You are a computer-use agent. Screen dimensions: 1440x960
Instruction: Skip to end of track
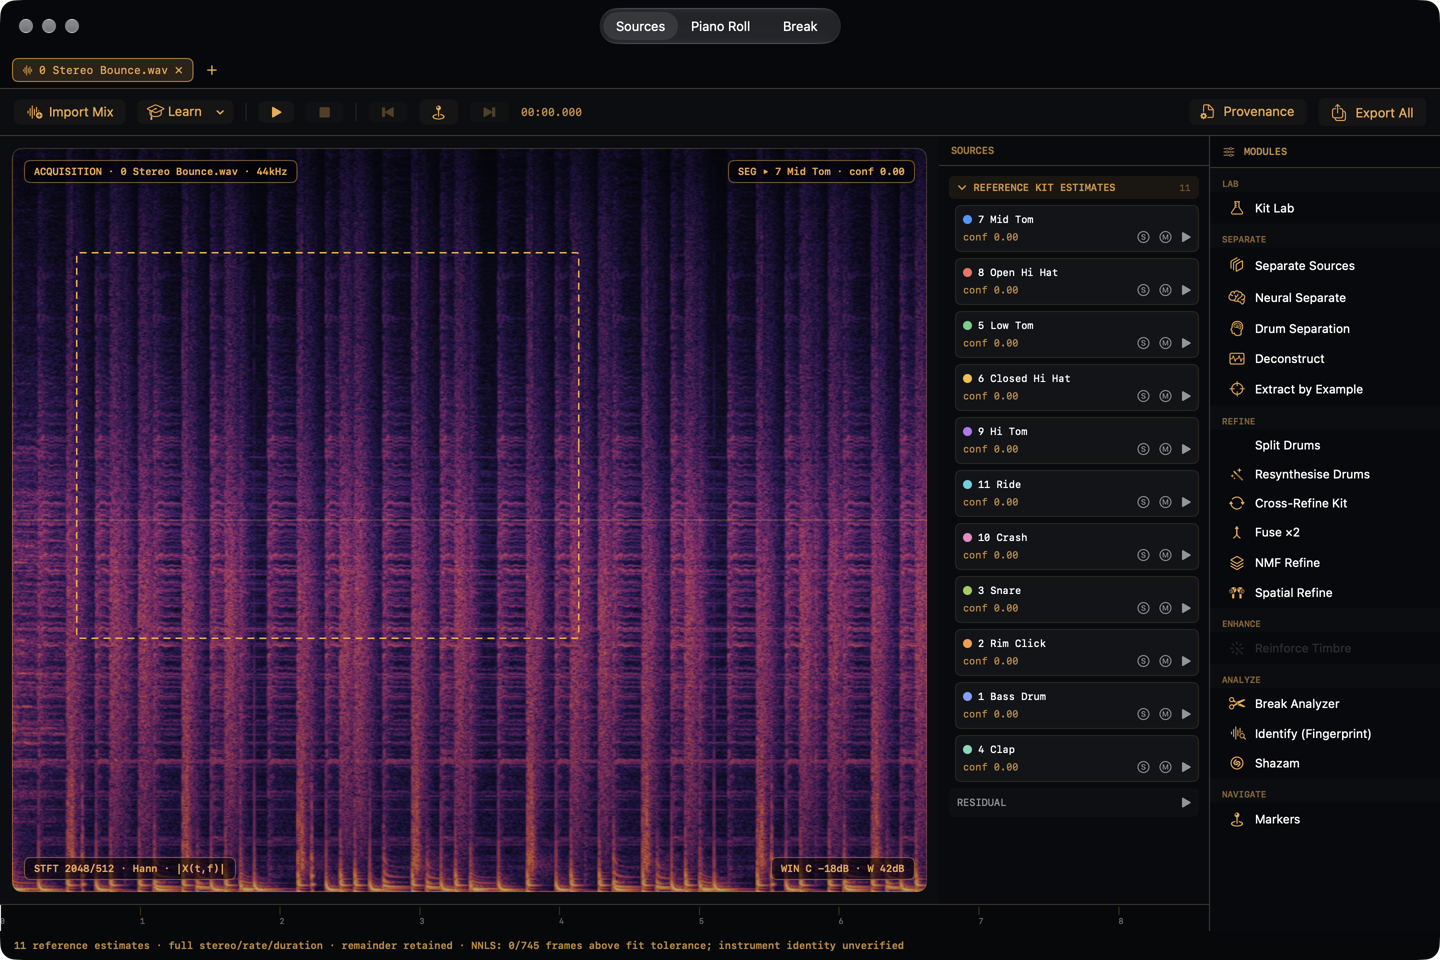(488, 112)
